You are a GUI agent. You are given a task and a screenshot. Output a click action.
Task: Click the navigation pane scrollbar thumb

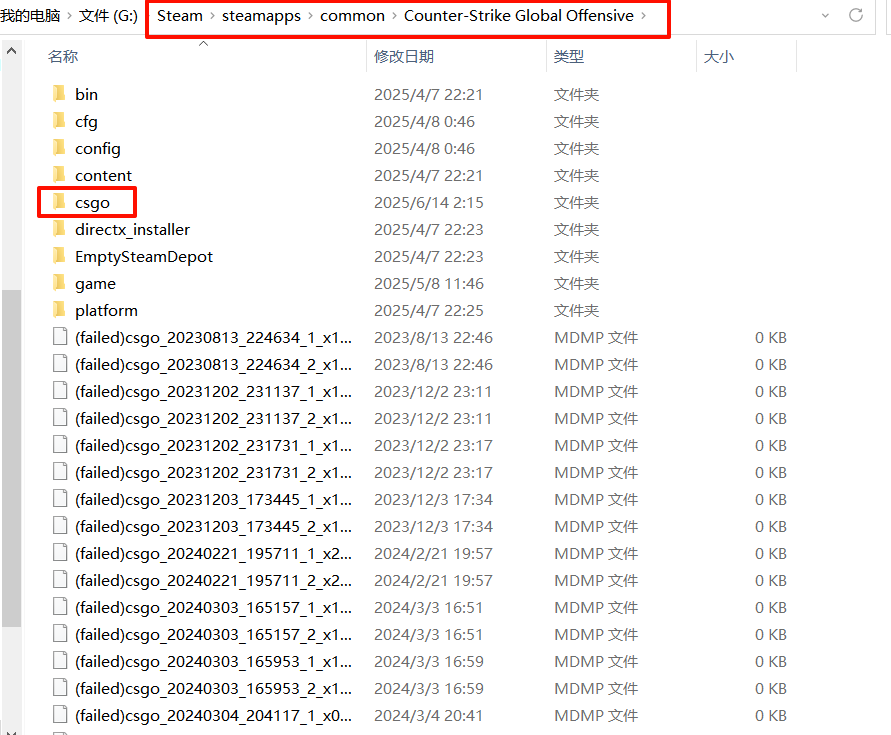pos(11,458)
